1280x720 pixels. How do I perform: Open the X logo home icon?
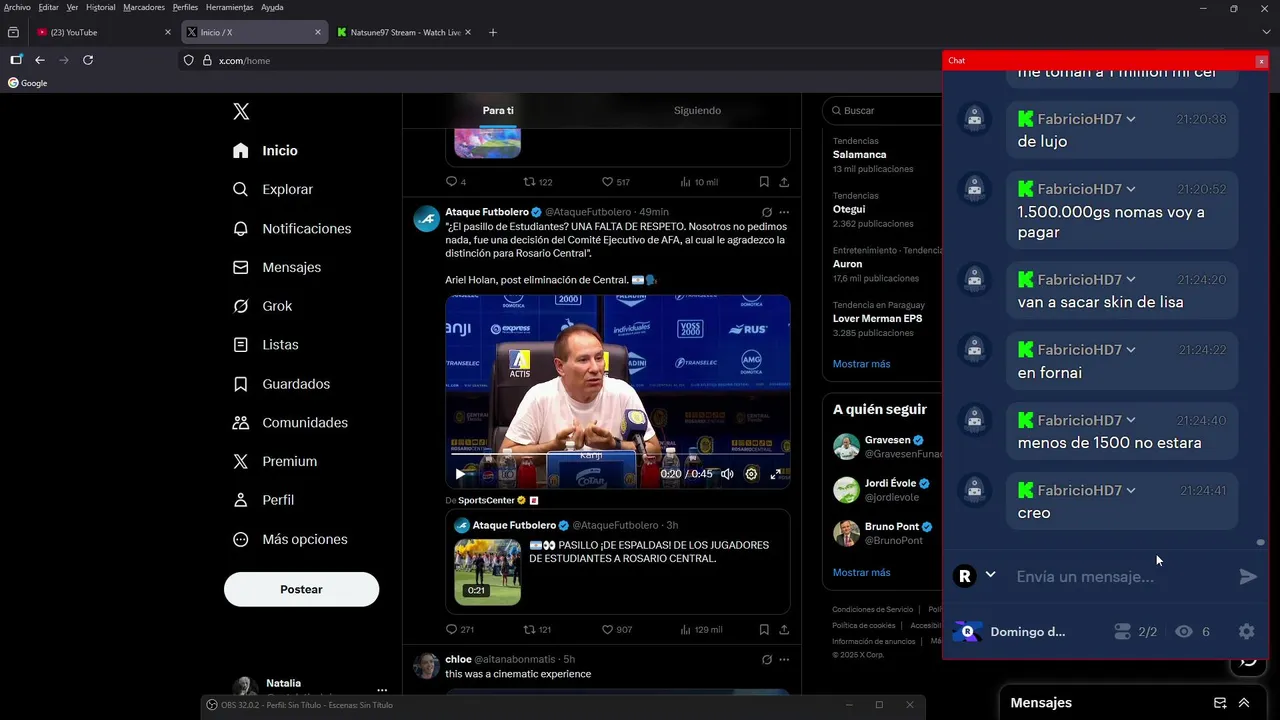[x=241, y=111]
